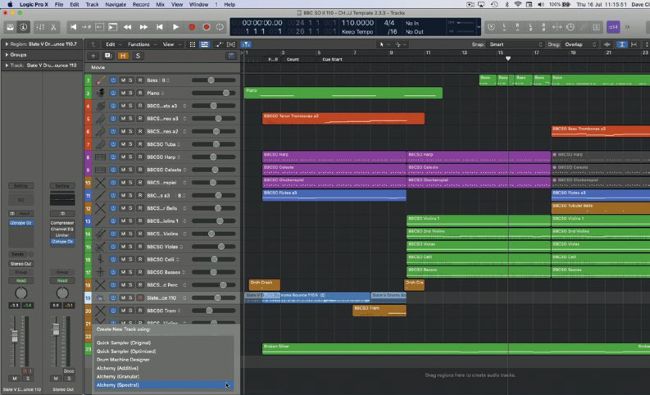Toggle the power button on the Bass track
The height and width of the screenshot is (395, 650).
113,80
